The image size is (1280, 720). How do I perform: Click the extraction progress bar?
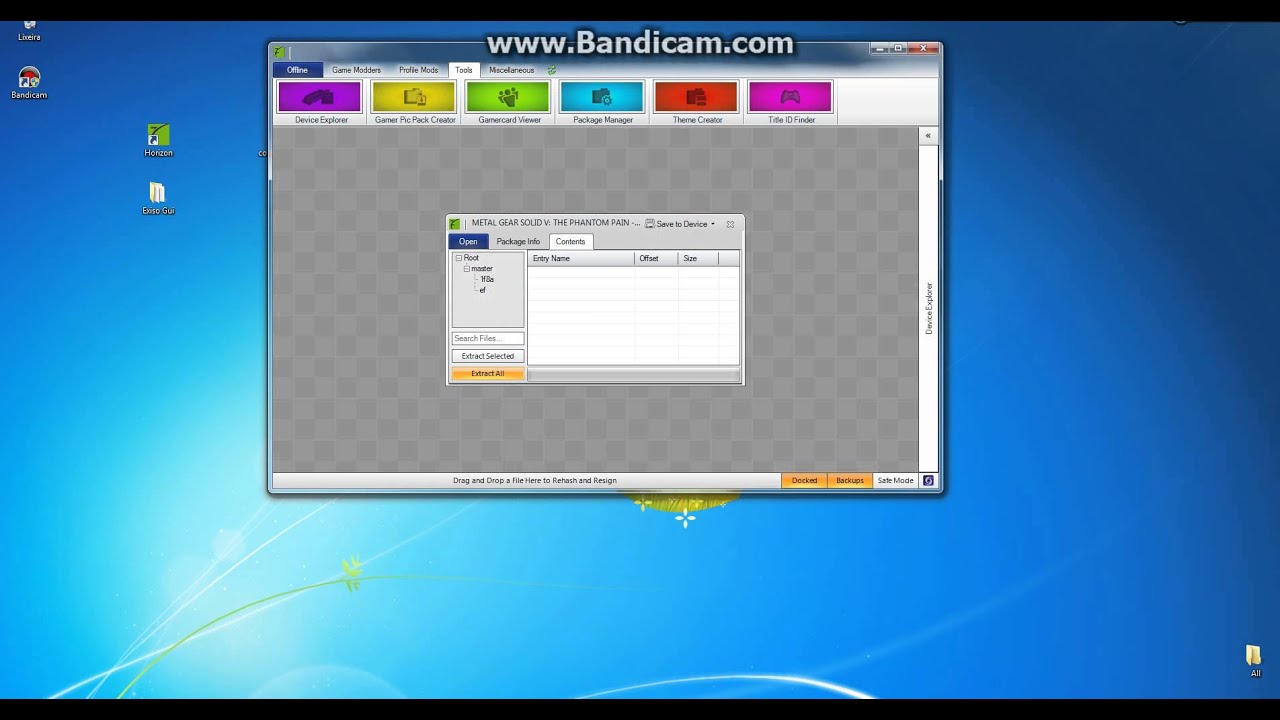(x=634, y=375)
